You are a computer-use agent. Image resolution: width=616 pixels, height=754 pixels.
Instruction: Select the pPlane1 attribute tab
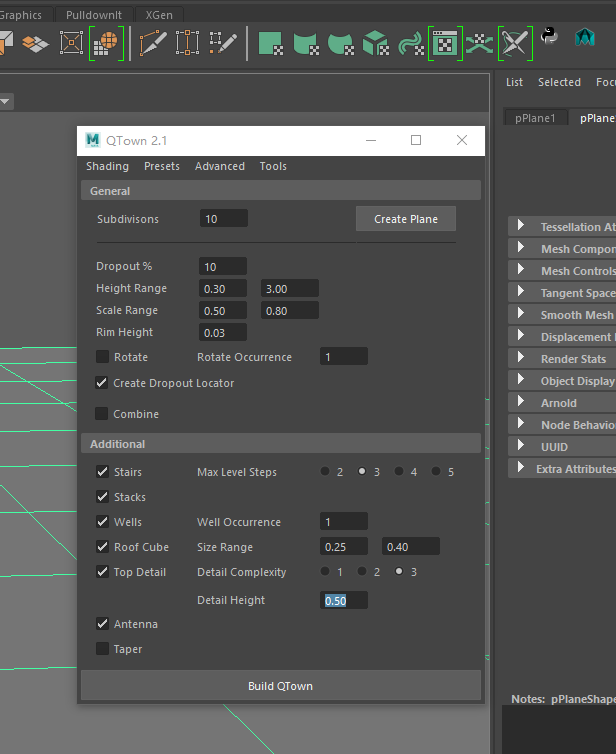pyautogui.click(x=535, y=118)
